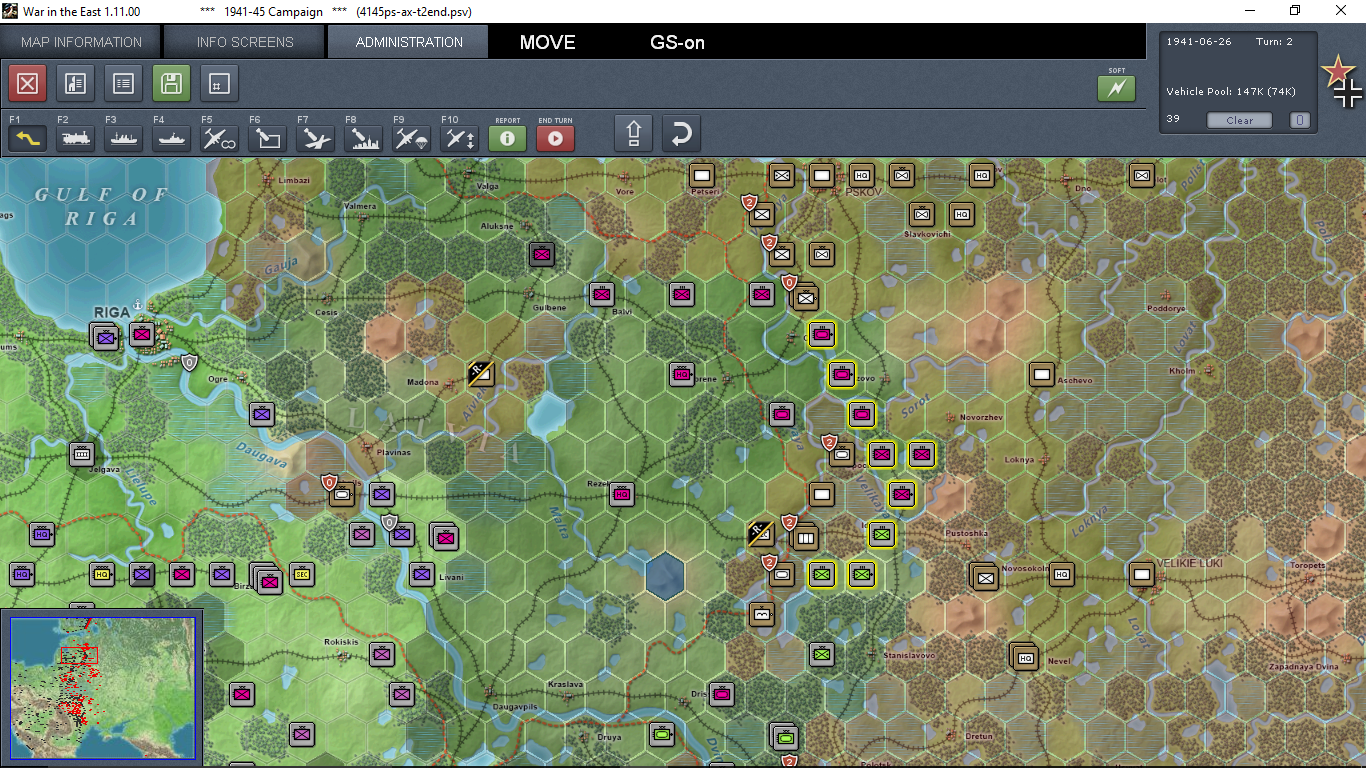
Task: Open the preferences icon next to the red X
Action: coord(75,83)
